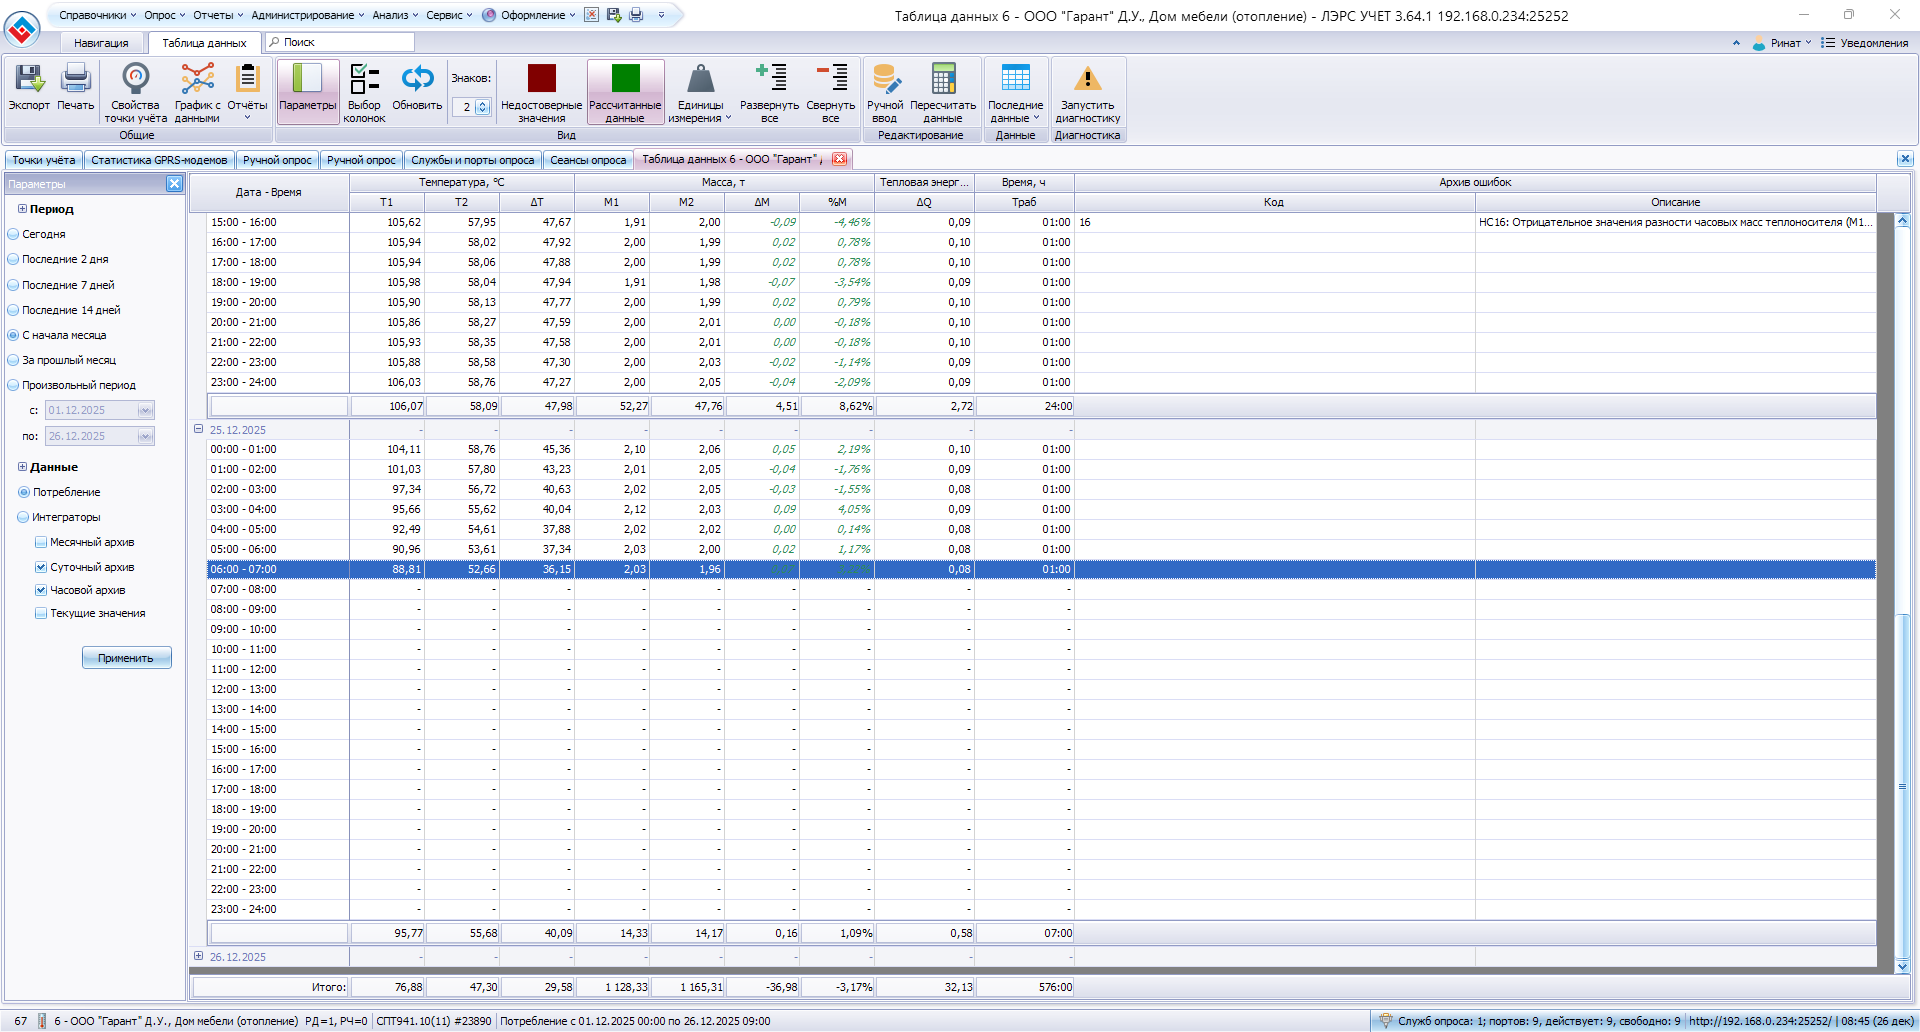Enable the 'Месячный архив' checkbox
The height and width of the screenshot is (1032, 1920).
41,542
